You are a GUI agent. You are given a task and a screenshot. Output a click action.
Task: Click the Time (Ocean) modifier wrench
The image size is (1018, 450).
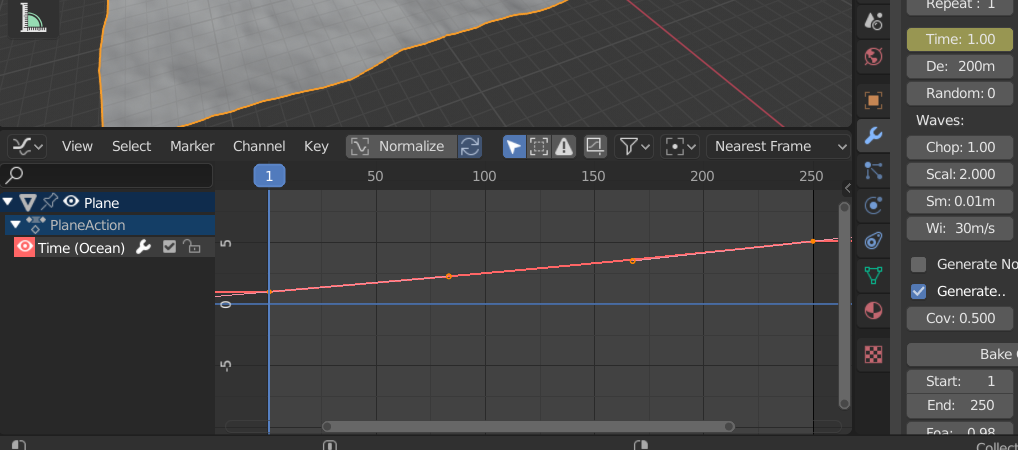143,247
